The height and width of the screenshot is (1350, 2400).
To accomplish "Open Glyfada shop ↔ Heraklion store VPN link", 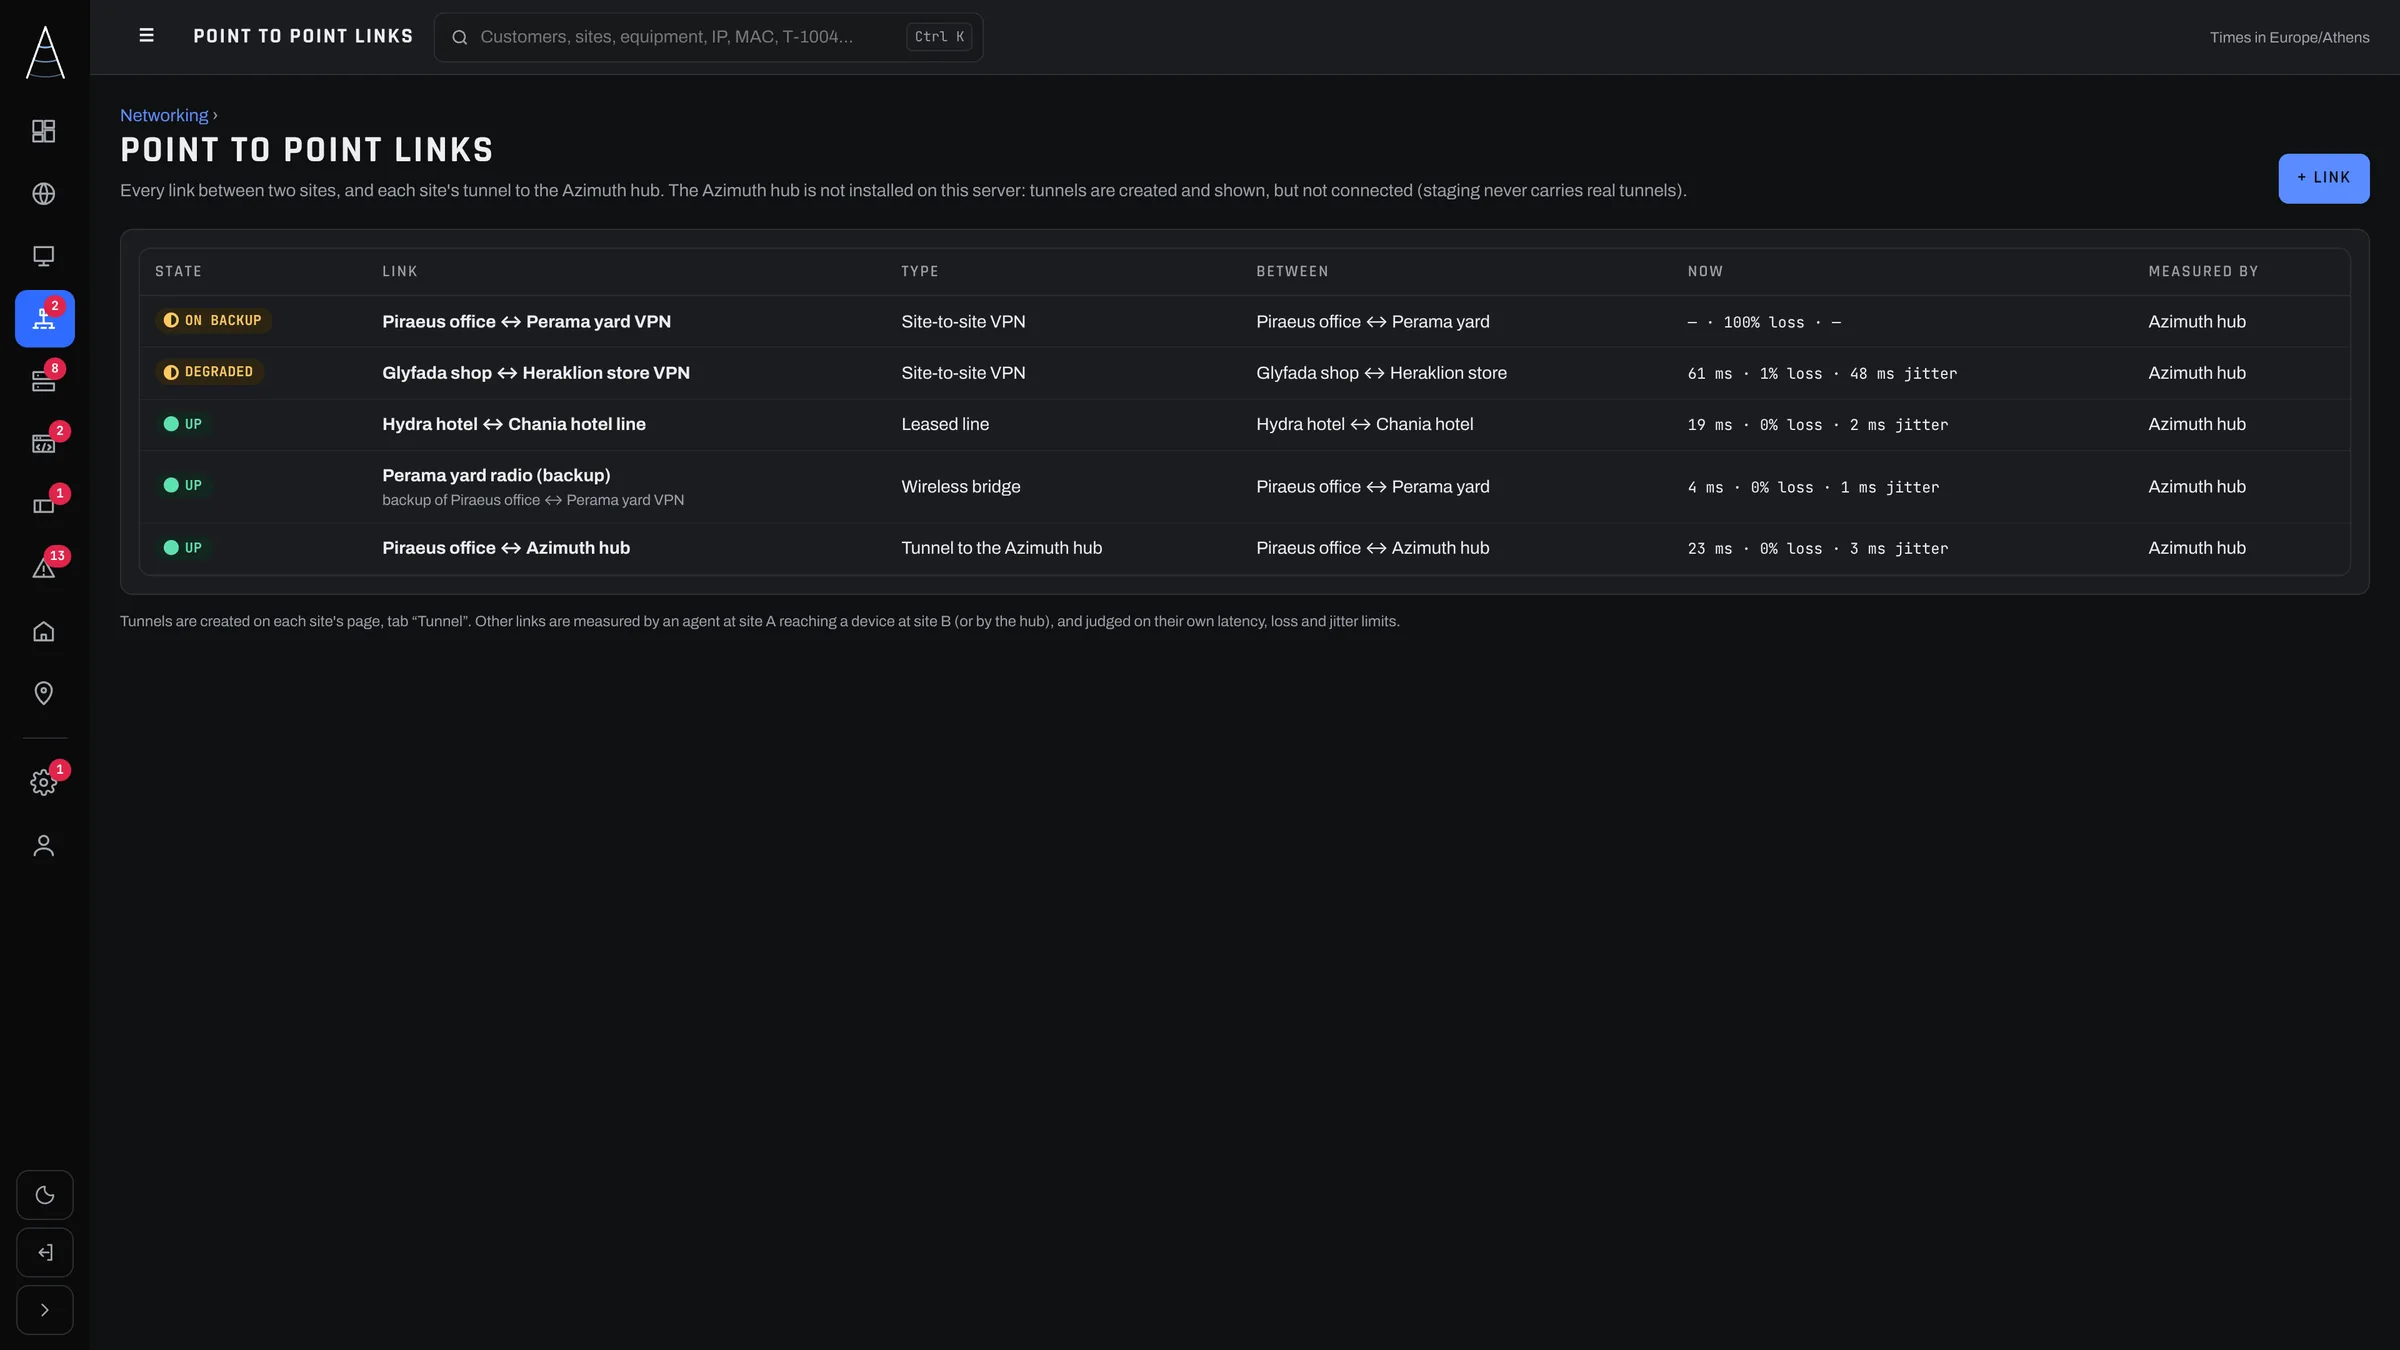I will tap(536, 373).
